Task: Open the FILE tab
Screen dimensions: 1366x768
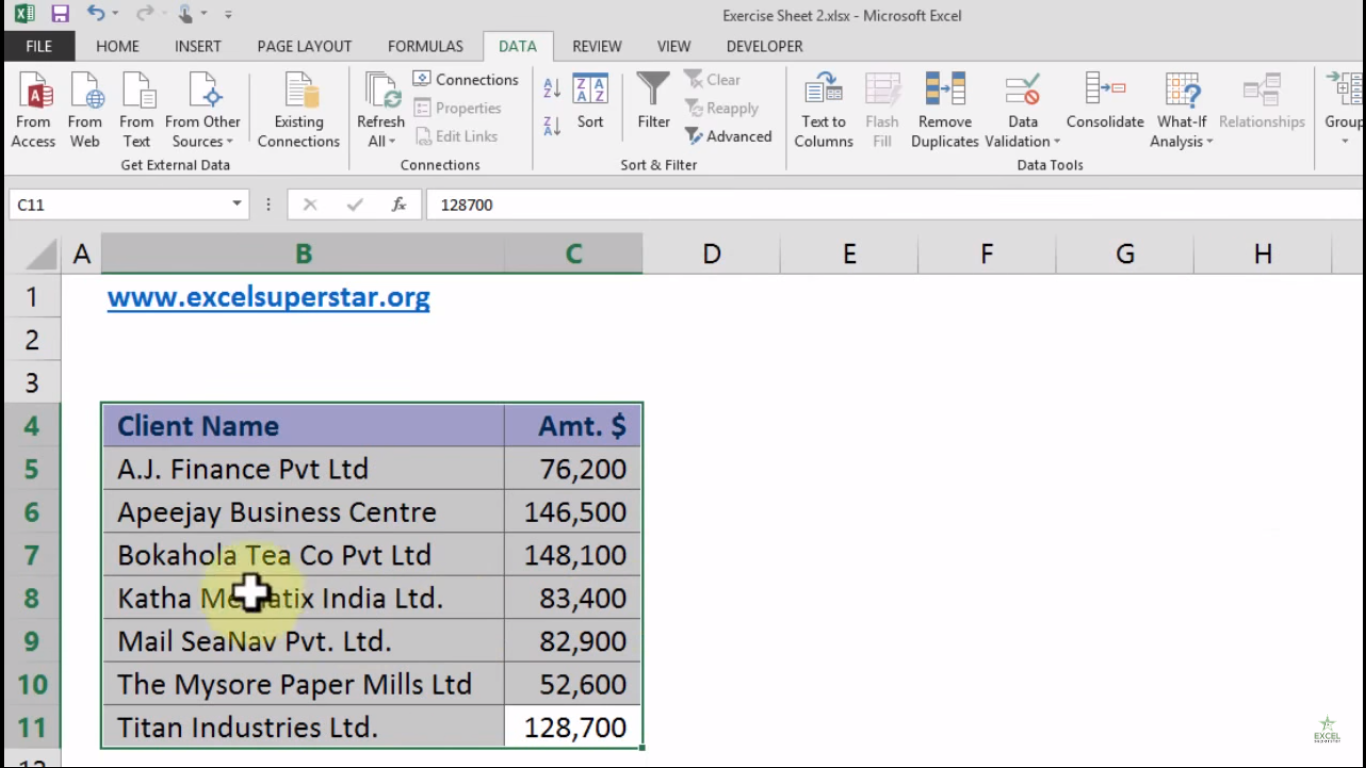Action: tap(39, 46)
